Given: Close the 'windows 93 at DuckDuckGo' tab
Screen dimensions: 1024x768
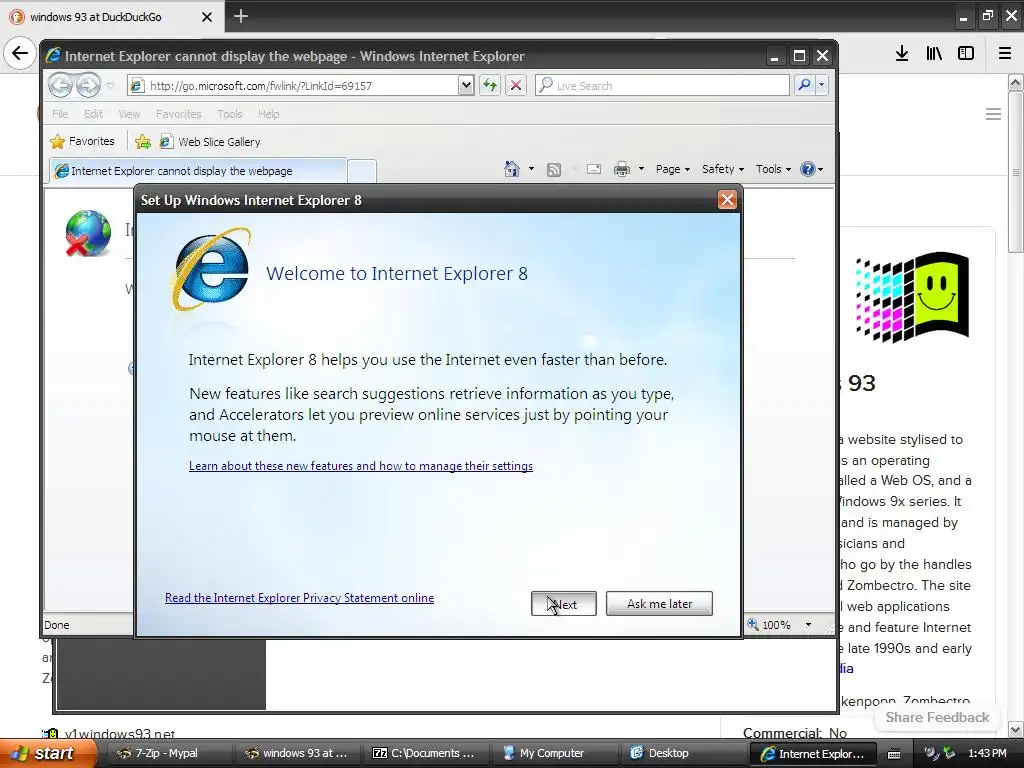Looking at the screenshot, I should tap(206, 17).
